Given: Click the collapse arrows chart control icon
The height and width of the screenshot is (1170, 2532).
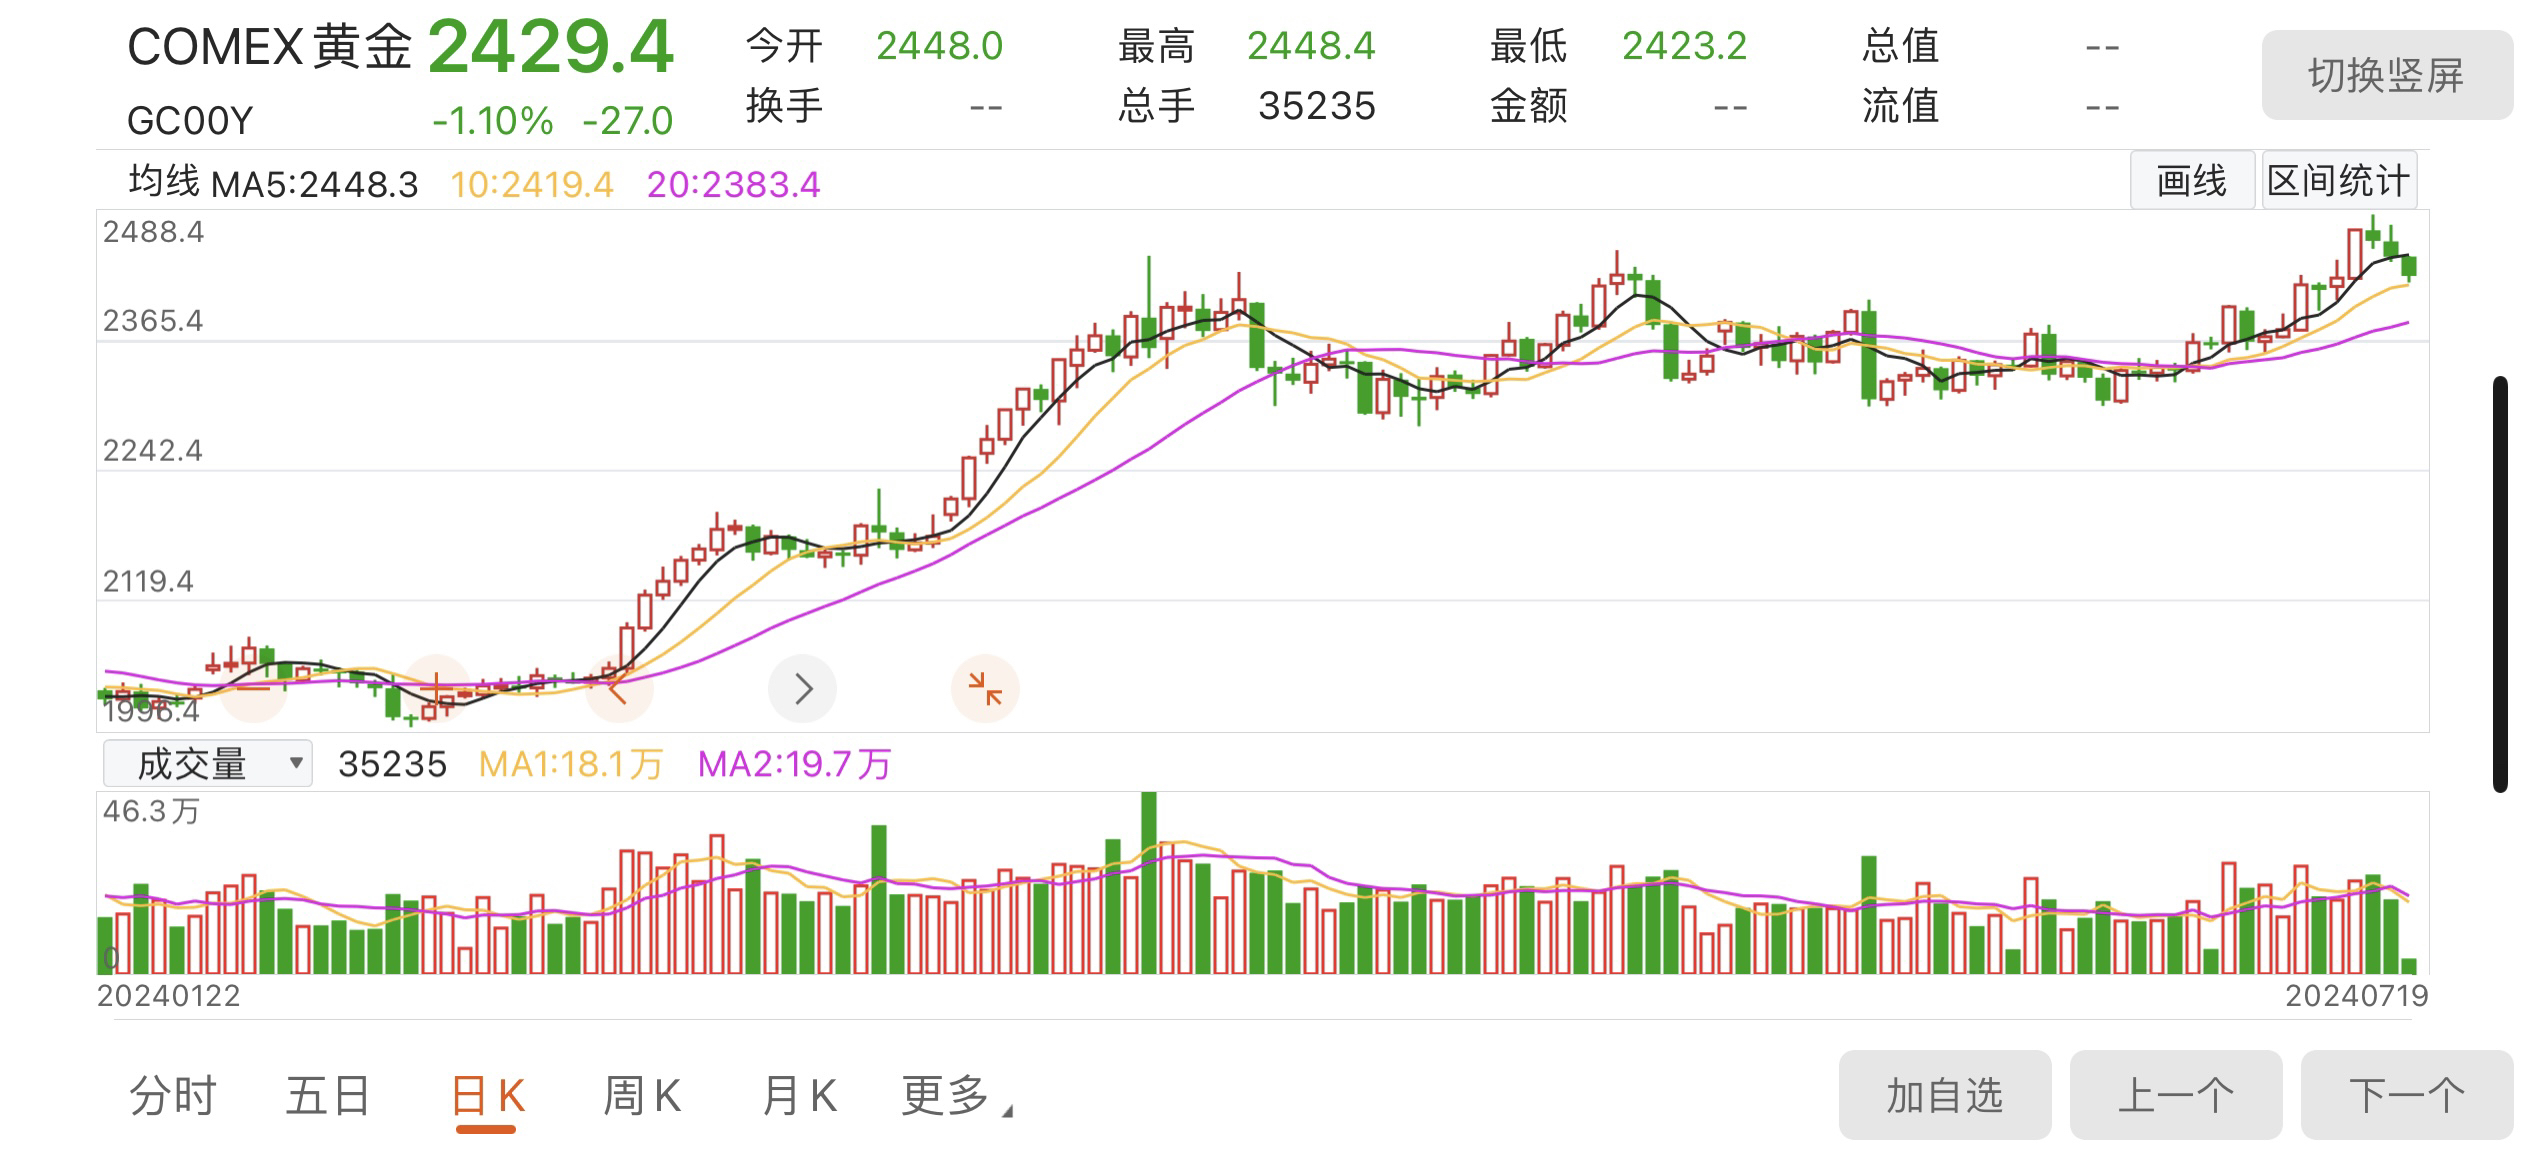Looking at the screenshot, I should [985, 688].
